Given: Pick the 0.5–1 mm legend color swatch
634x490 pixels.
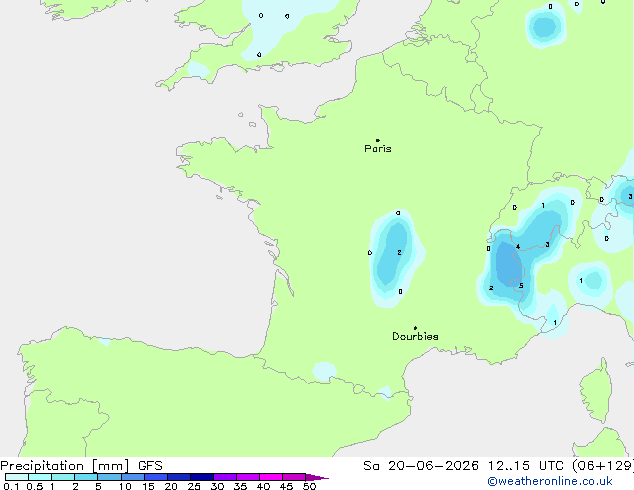Looking at the screenshot, I should coord(40,477).
